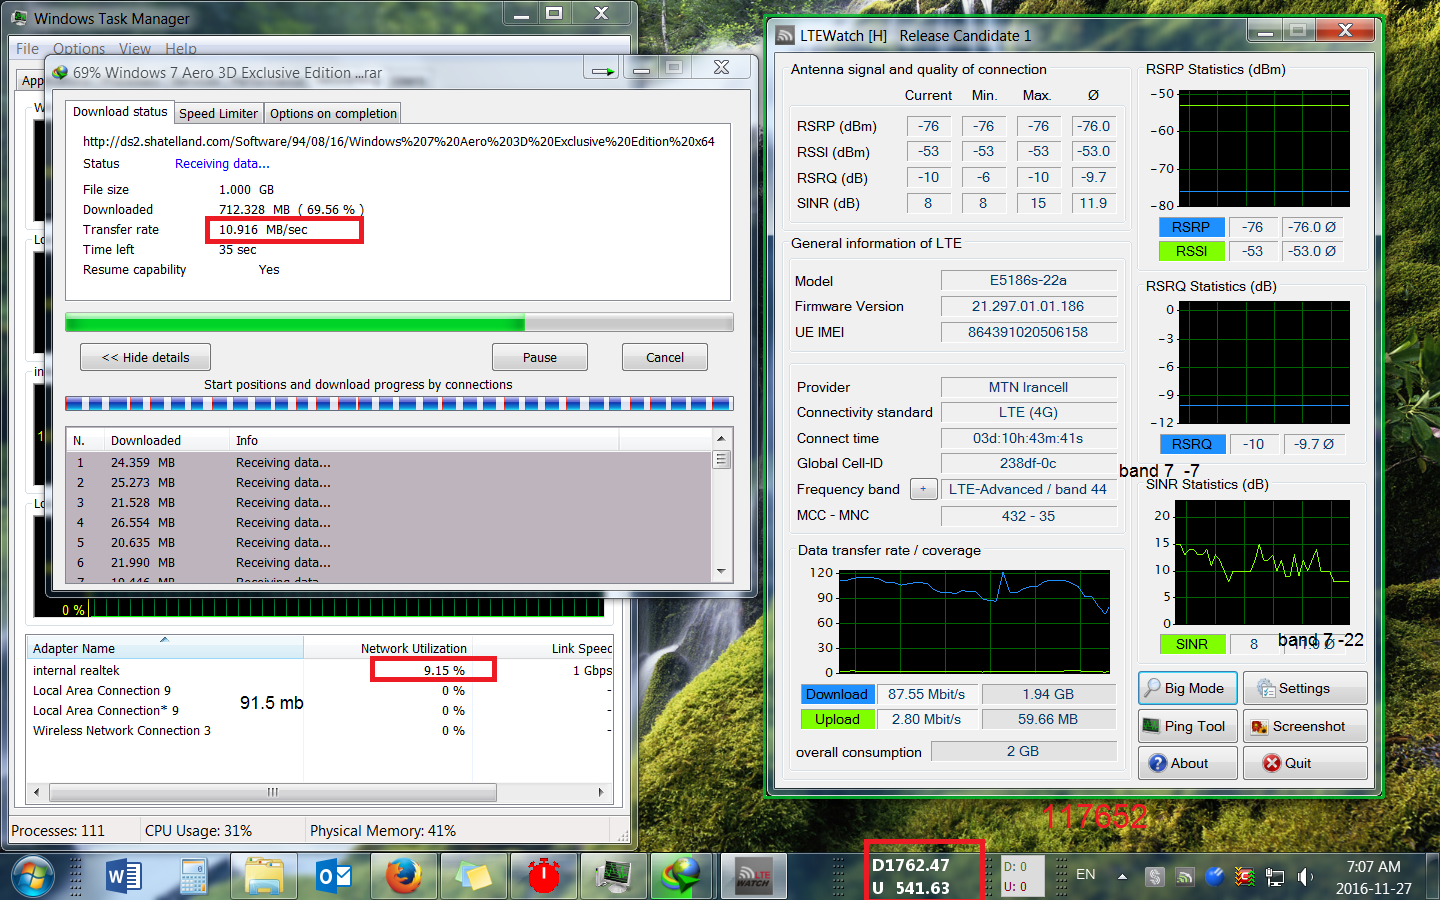This screenshot has height=900, width=1440.
Task: Switch to LTE Watch taskbar button
Action: tap(753, 877)
